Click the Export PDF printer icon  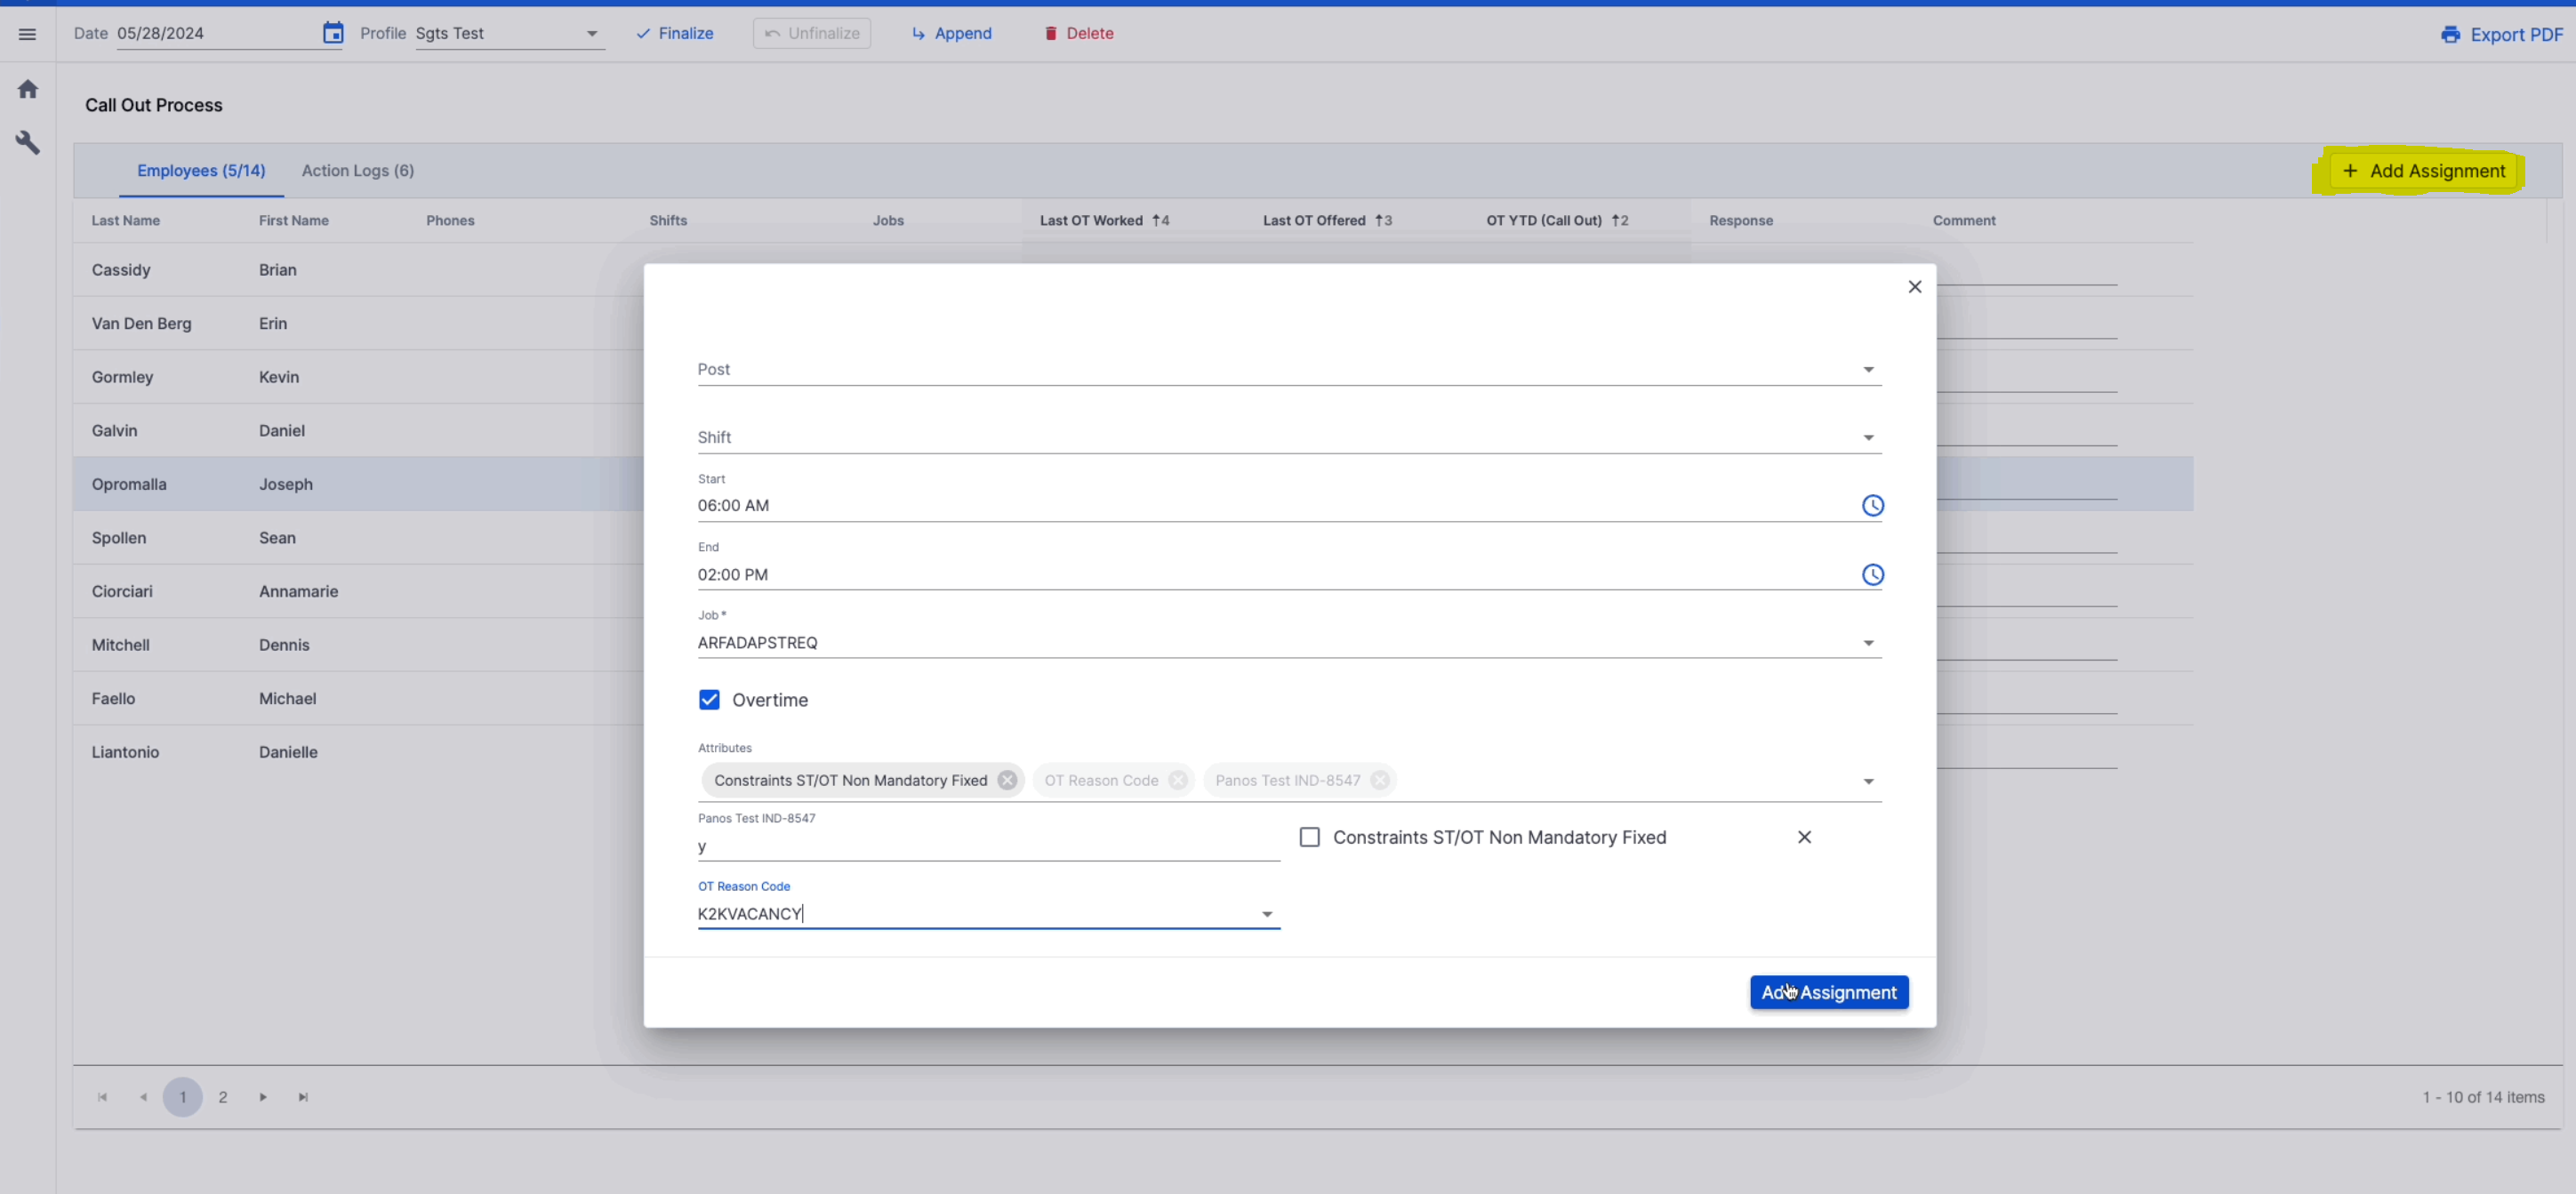tap(2450, 35)
